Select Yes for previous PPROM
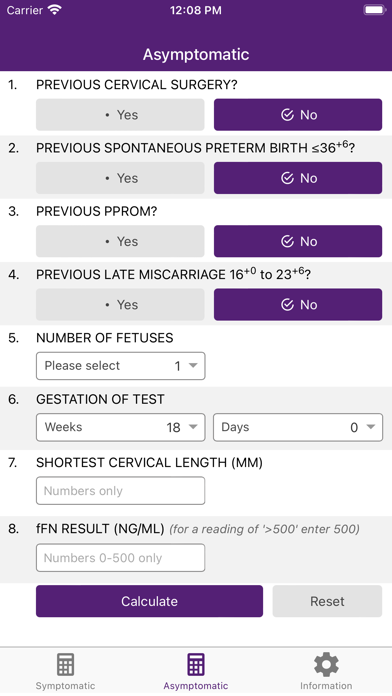This screenshot has height=696, width=392. (120, 241)
